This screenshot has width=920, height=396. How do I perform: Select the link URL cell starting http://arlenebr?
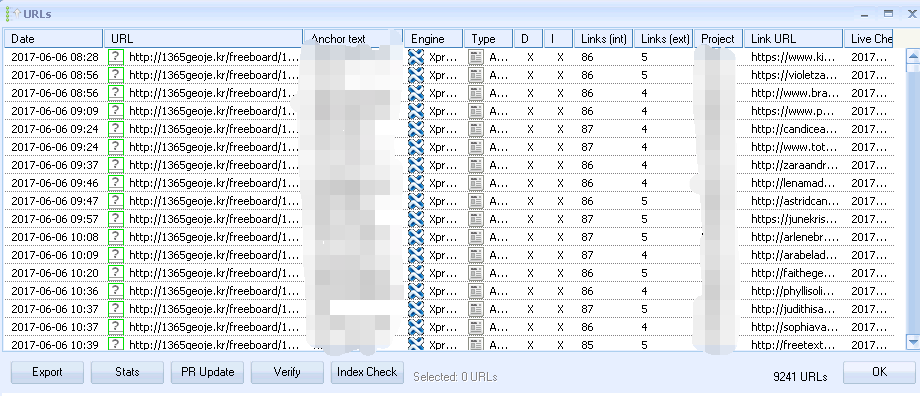[x=794, y=237]
